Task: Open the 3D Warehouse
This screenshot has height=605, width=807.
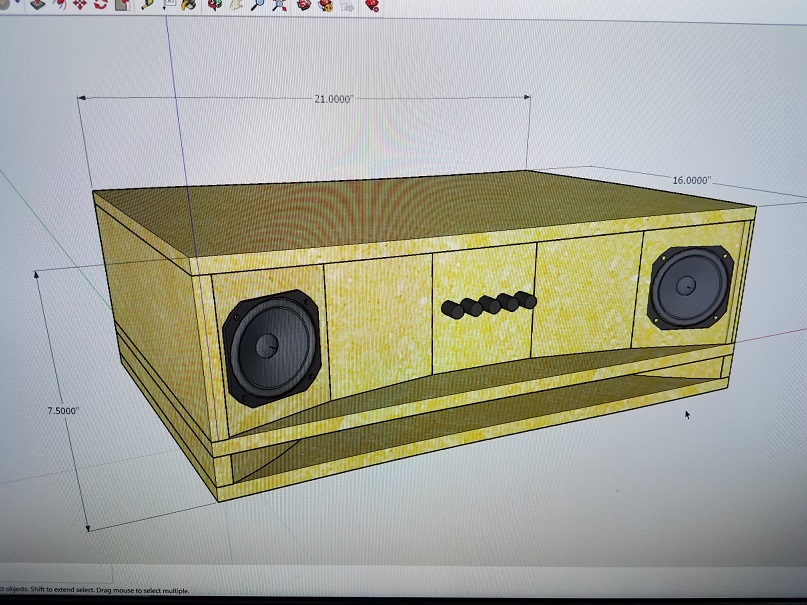Action: click(x=304, y=5)
